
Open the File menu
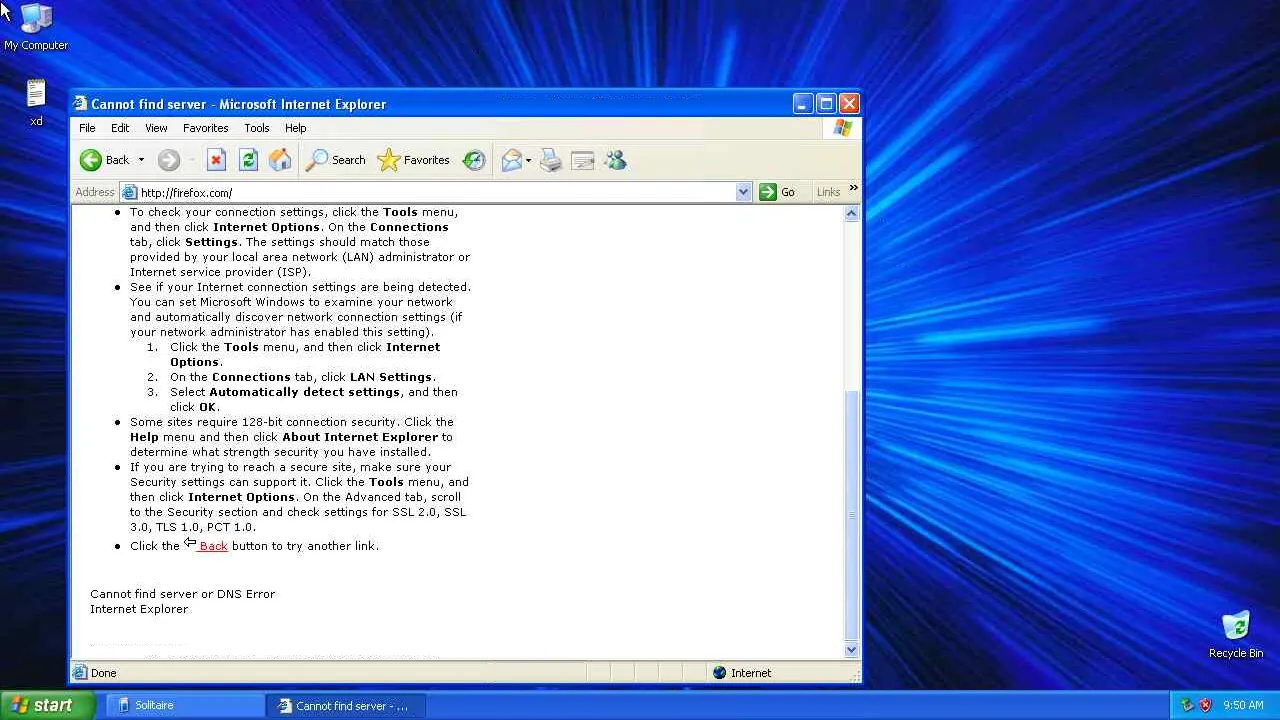pos(87,128)
